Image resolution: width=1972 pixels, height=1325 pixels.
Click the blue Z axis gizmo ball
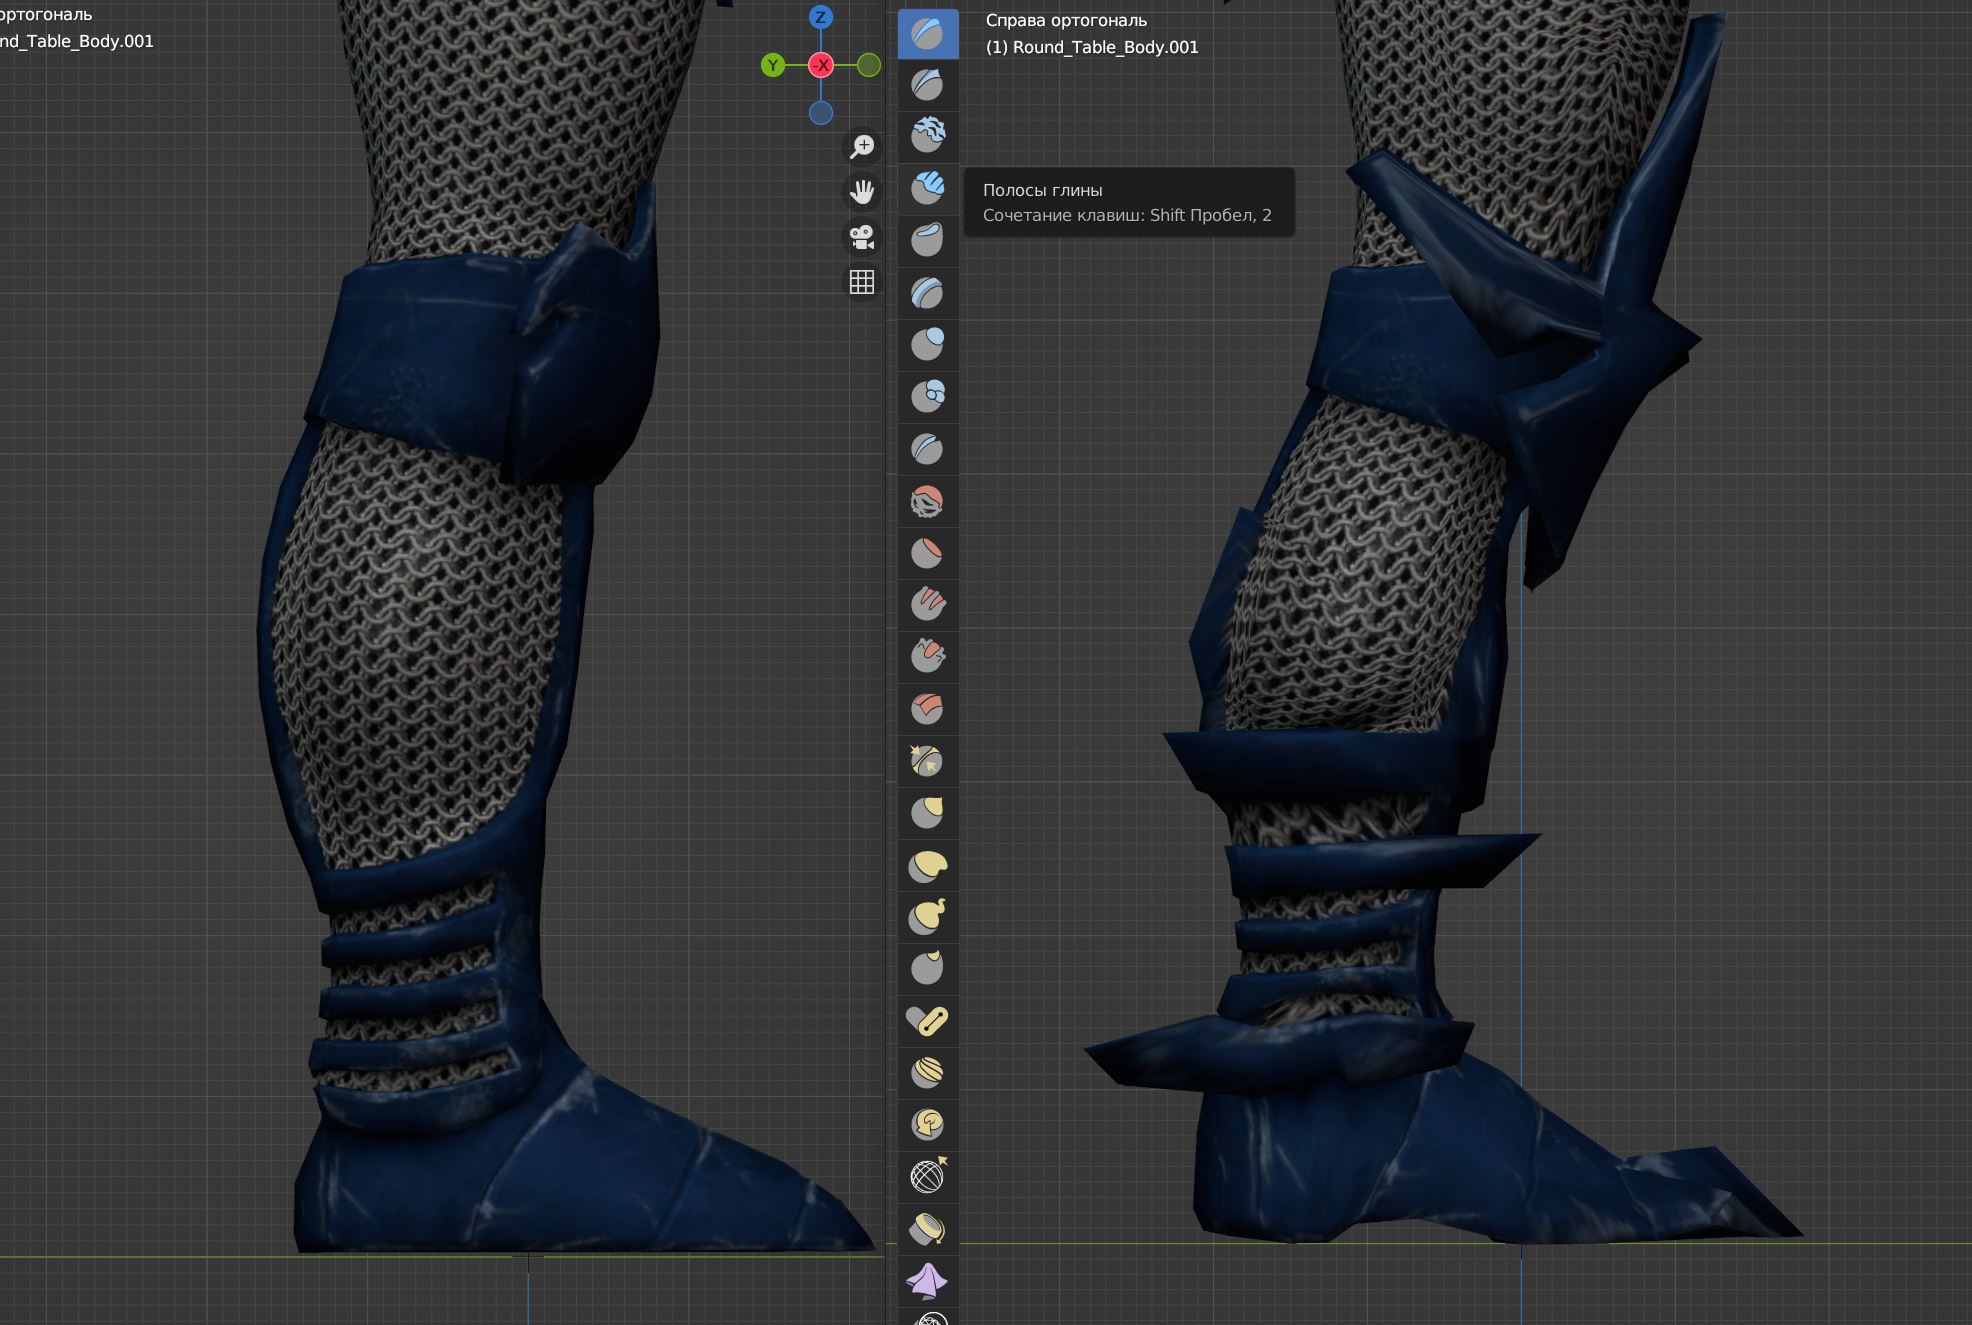[x=820, y=17]
